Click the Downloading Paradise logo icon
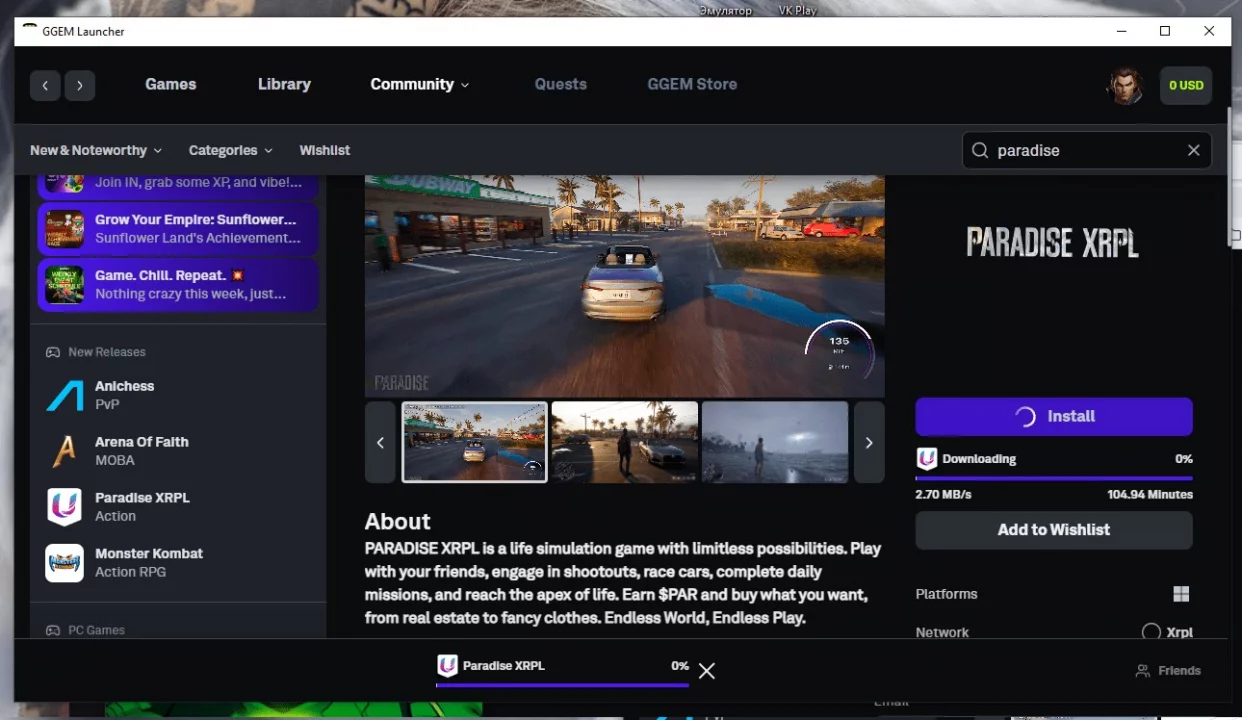This screenshot has width=1242, height=720. click(x=927, y=459)
